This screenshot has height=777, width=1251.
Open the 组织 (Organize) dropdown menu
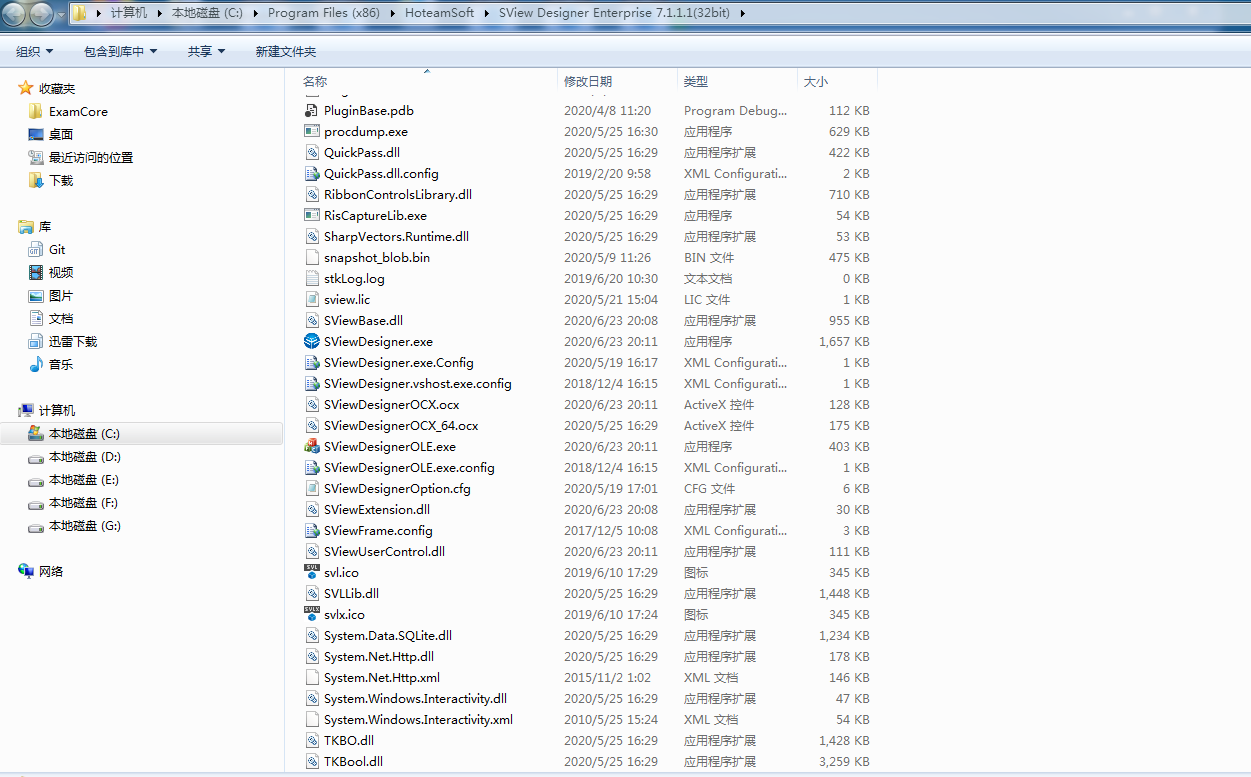[x=35, y=51]
